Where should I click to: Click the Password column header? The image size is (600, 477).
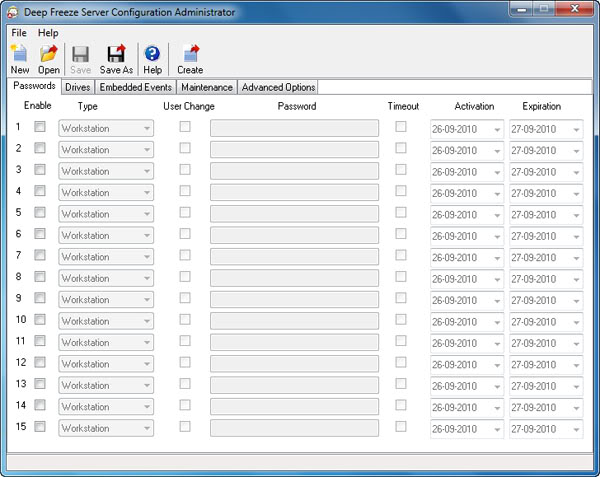(x=297, y=106)
